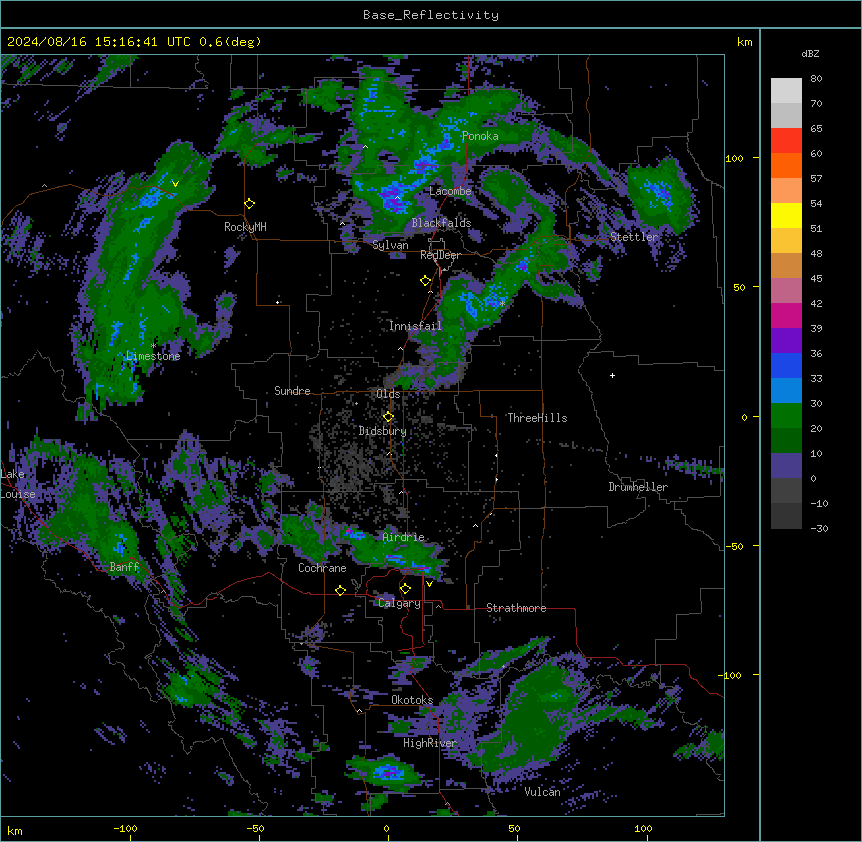Click the yellow V marker northeast of Calgary
The width and height of the screenshot is (862, 842).
(429, 584)
